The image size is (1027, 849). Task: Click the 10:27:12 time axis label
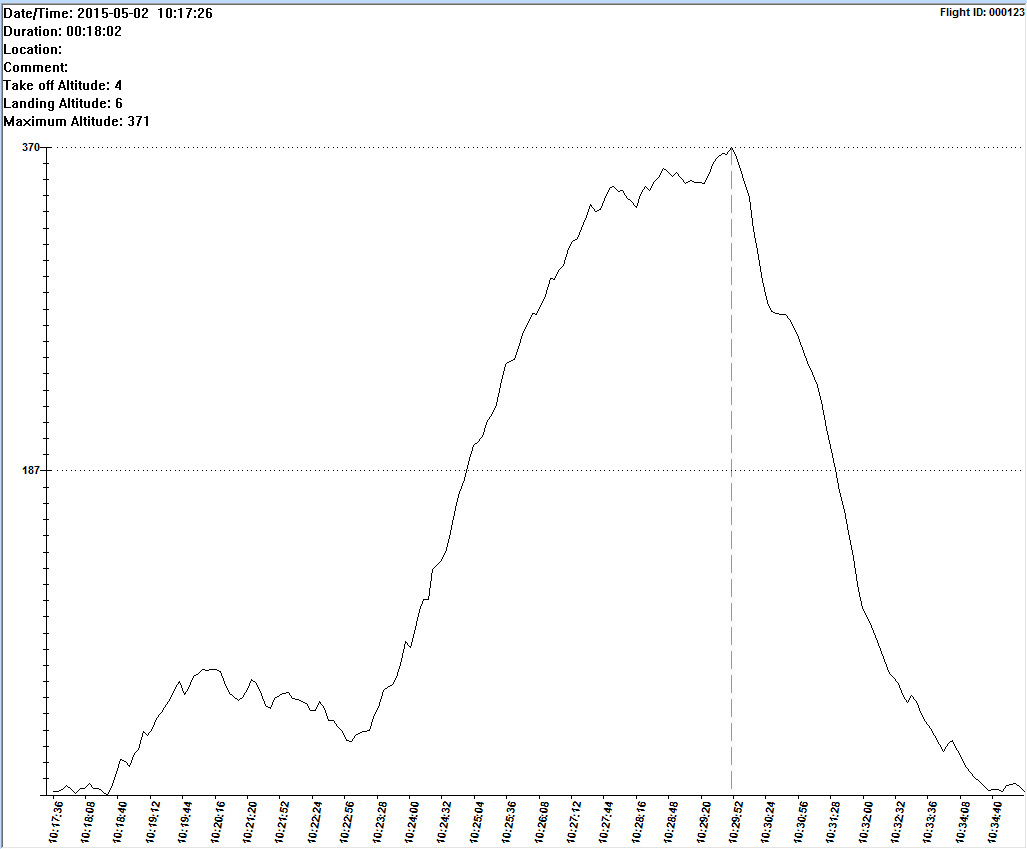pos(575,822)
